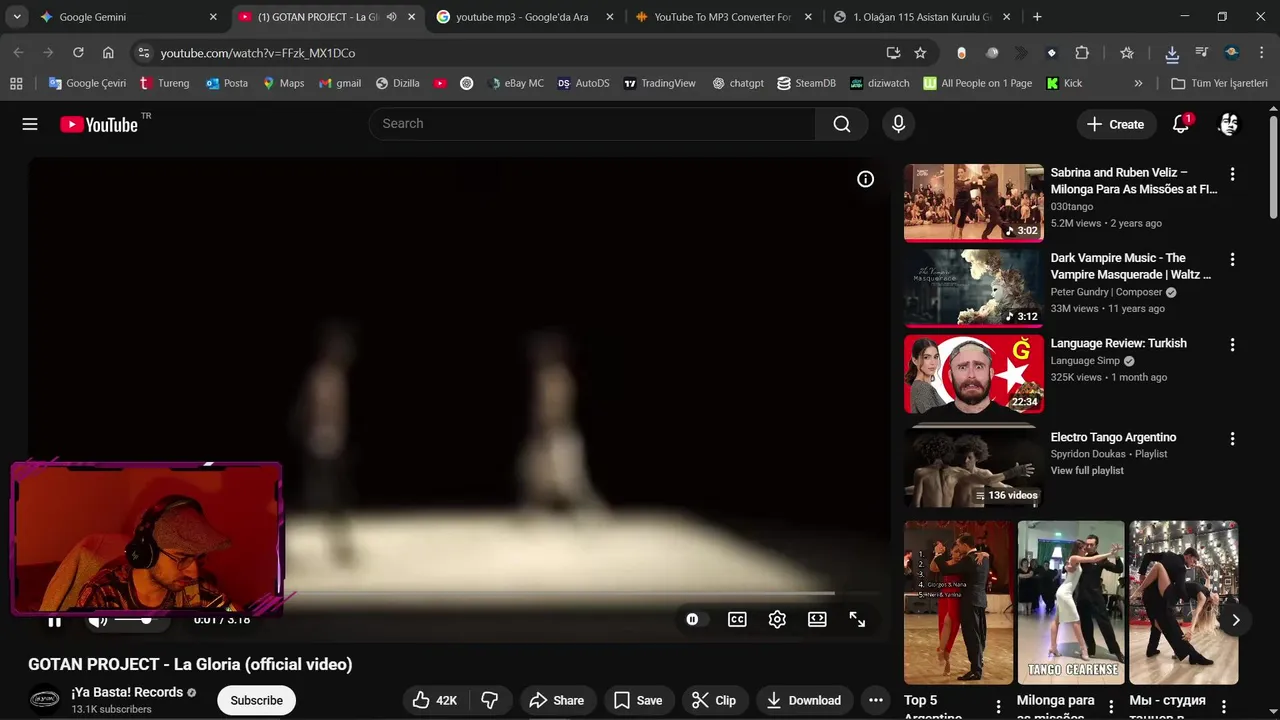Create a Clip from the video
Viewport: 1280px width, 720px height.
pos(714,700)
